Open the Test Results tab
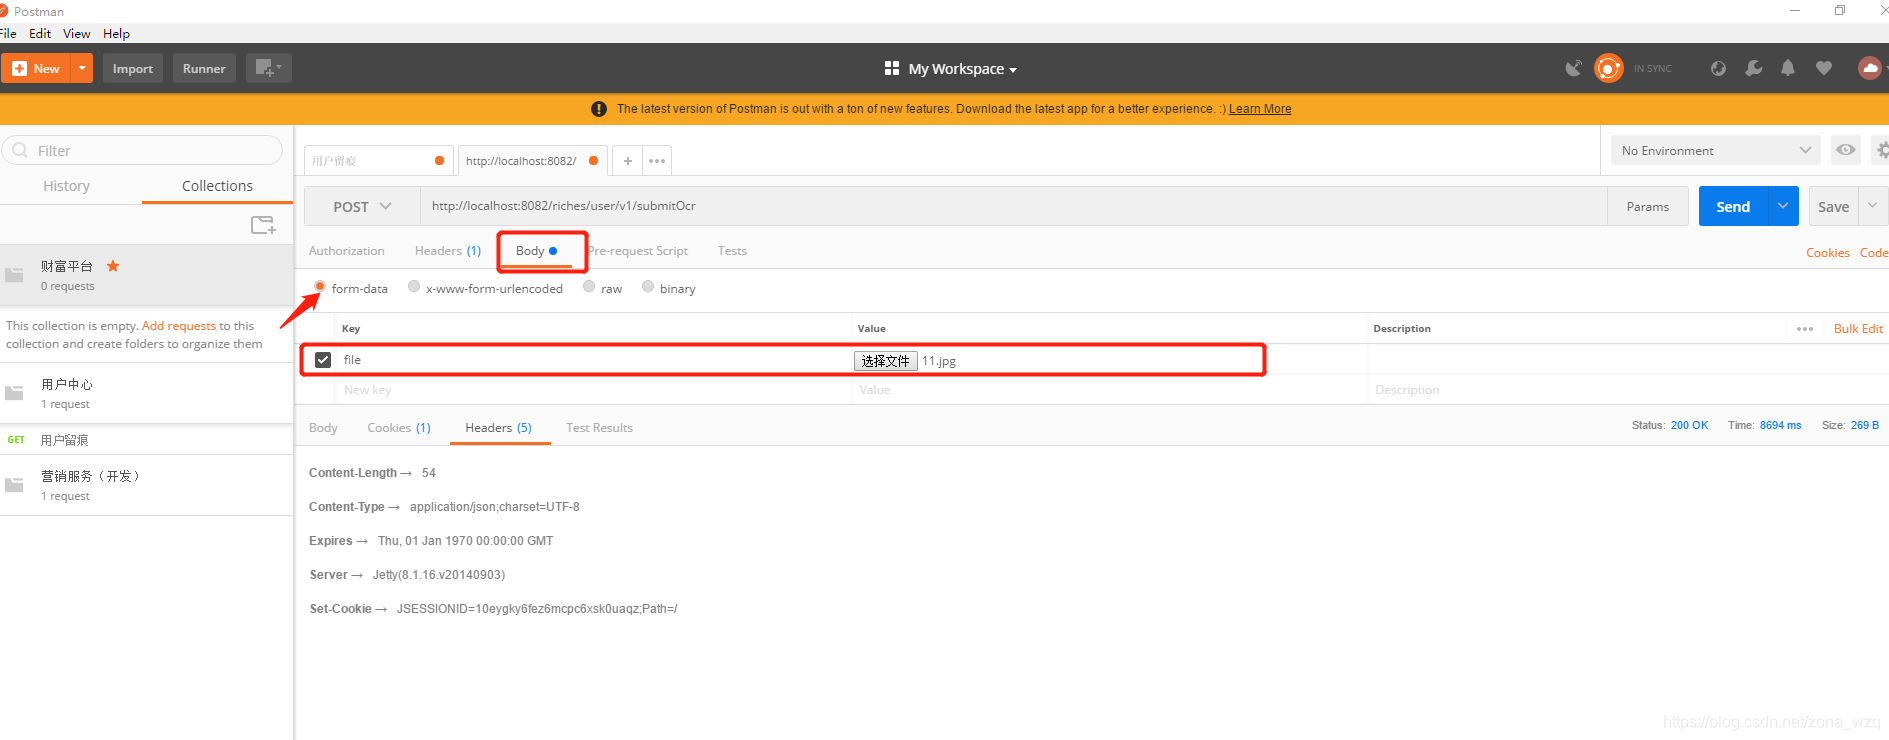This screenshot has width=1889, height=740. pyautogui.click(x=599, y=428)
